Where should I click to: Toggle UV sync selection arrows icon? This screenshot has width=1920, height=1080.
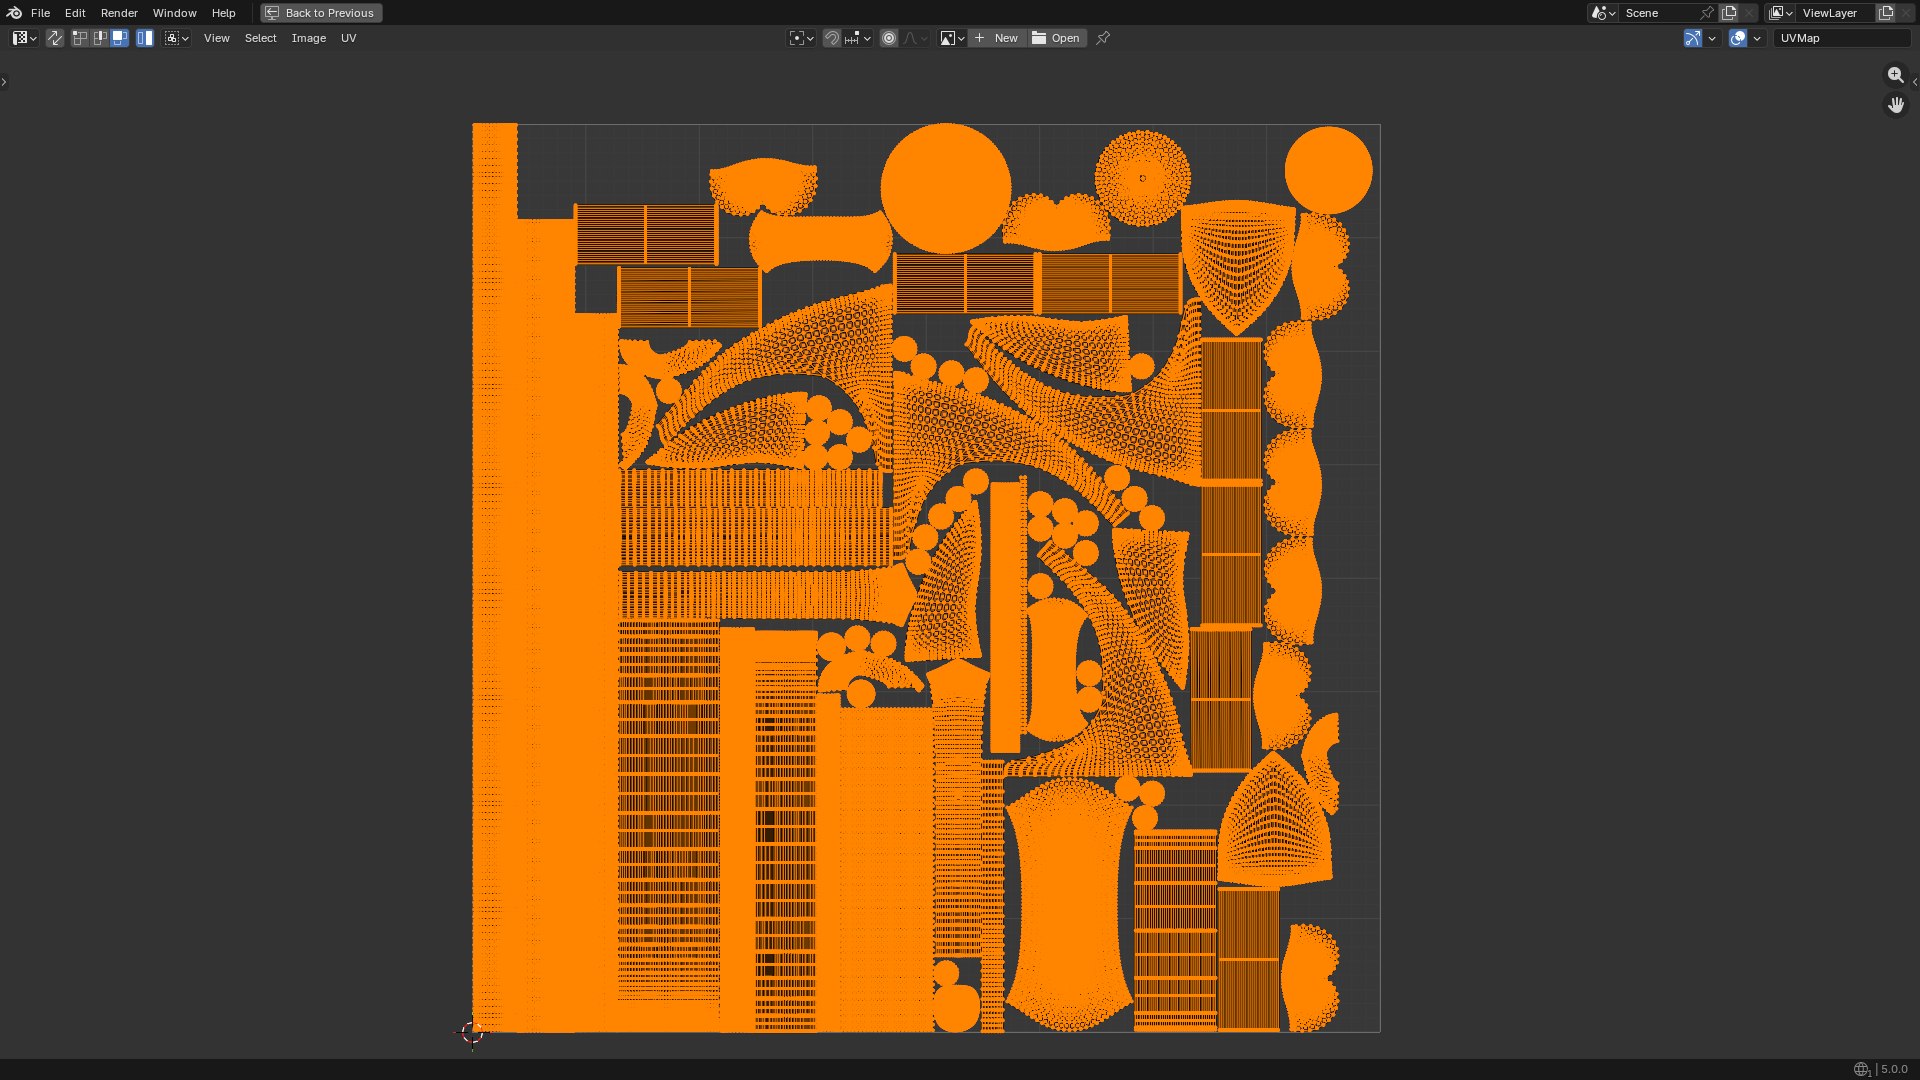pos(55,38)
